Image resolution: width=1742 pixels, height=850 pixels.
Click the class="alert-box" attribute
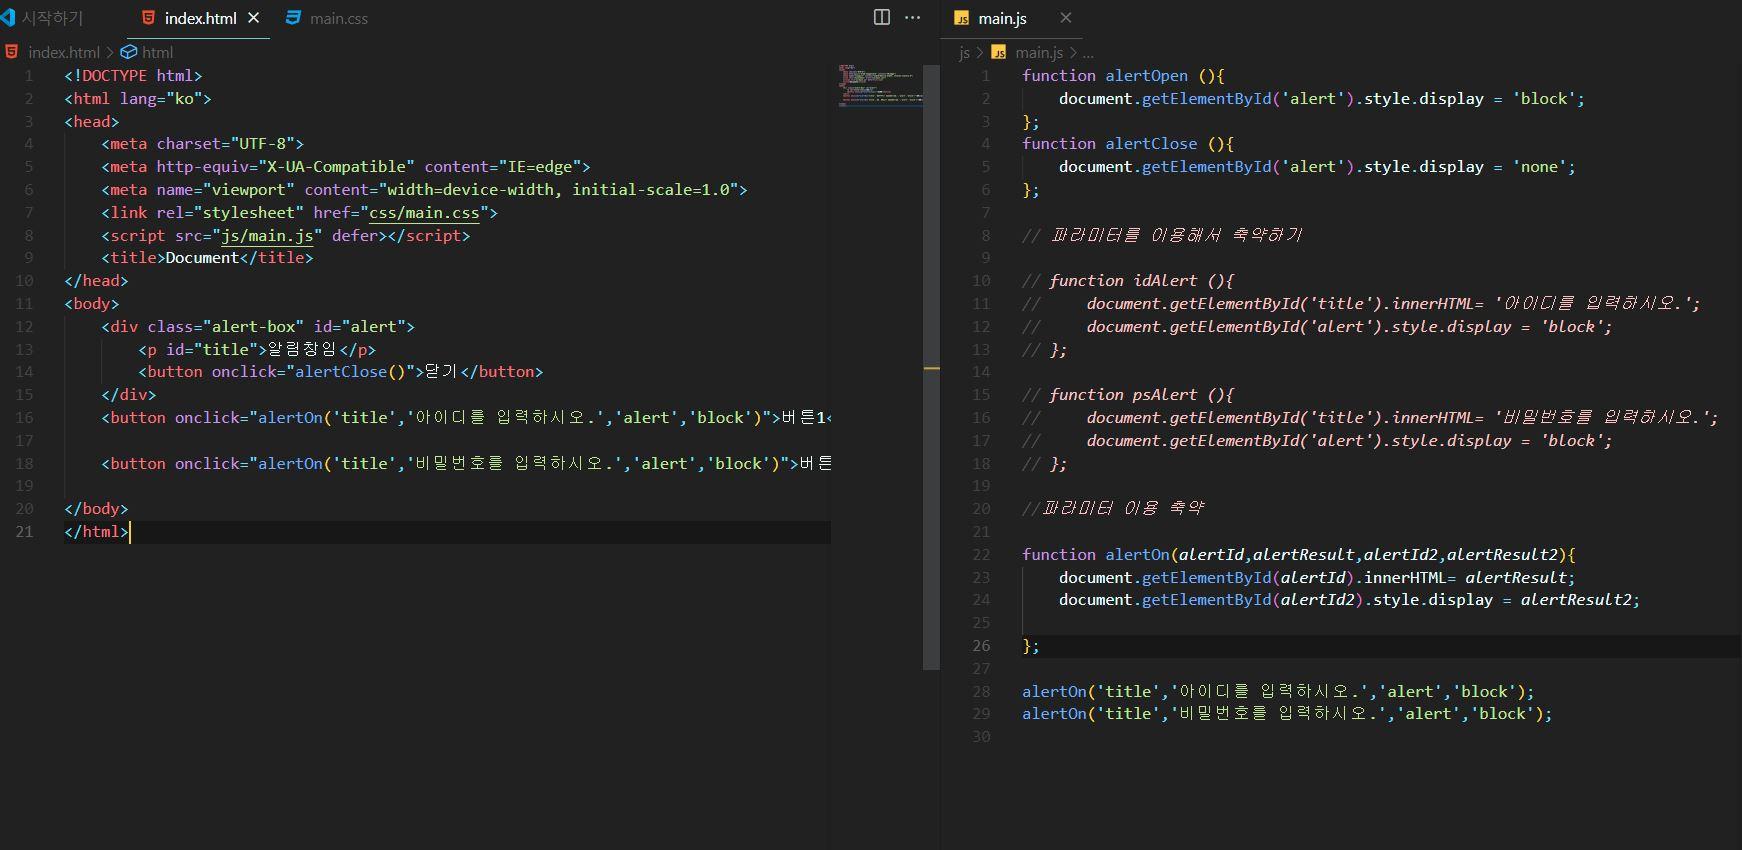(225, 326)
